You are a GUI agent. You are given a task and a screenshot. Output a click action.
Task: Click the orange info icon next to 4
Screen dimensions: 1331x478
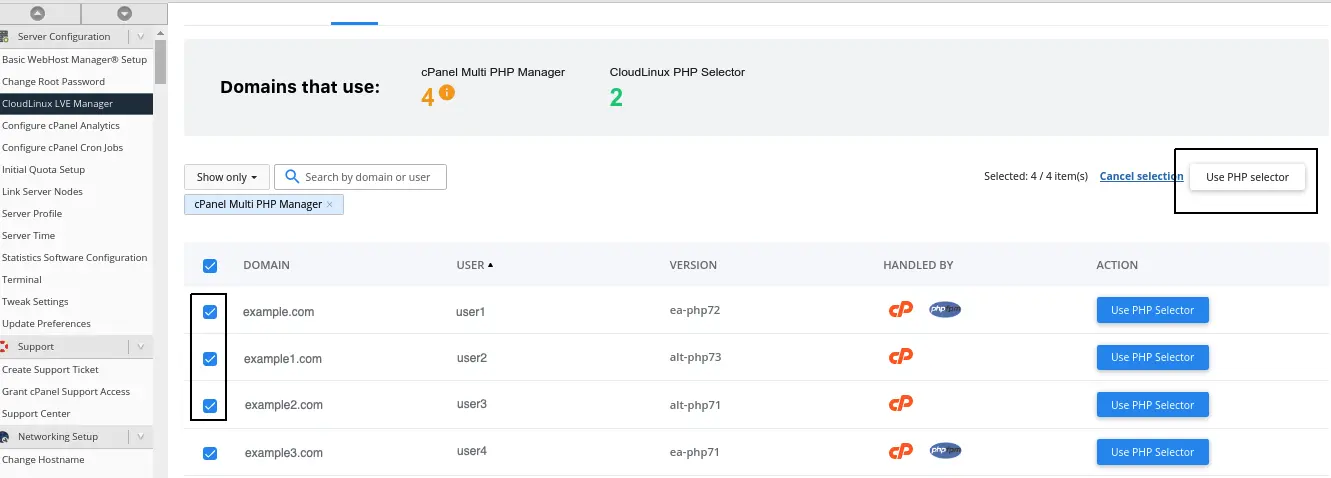[447, 93]
